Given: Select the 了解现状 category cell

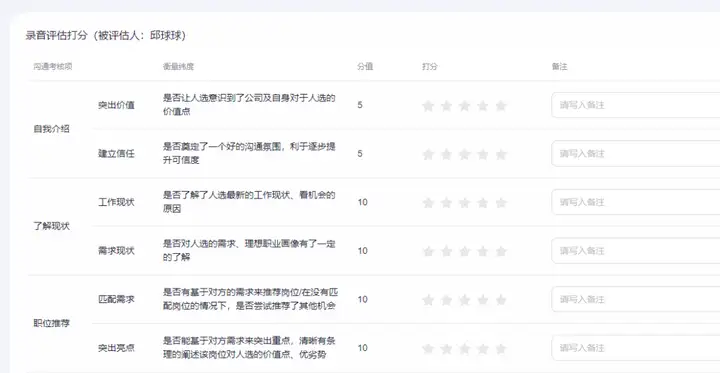Looking at the screenshot, I should click(x=51, y=226).
